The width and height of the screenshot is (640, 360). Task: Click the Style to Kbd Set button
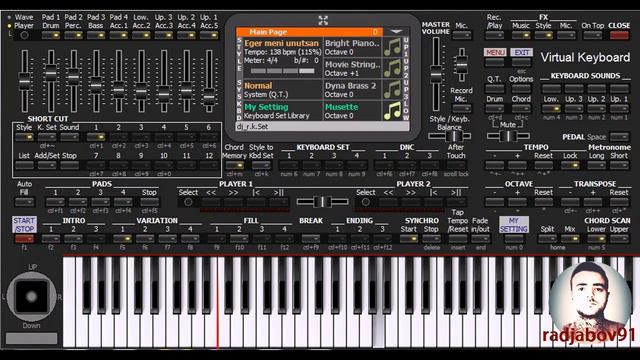click(x=261, y=165)
